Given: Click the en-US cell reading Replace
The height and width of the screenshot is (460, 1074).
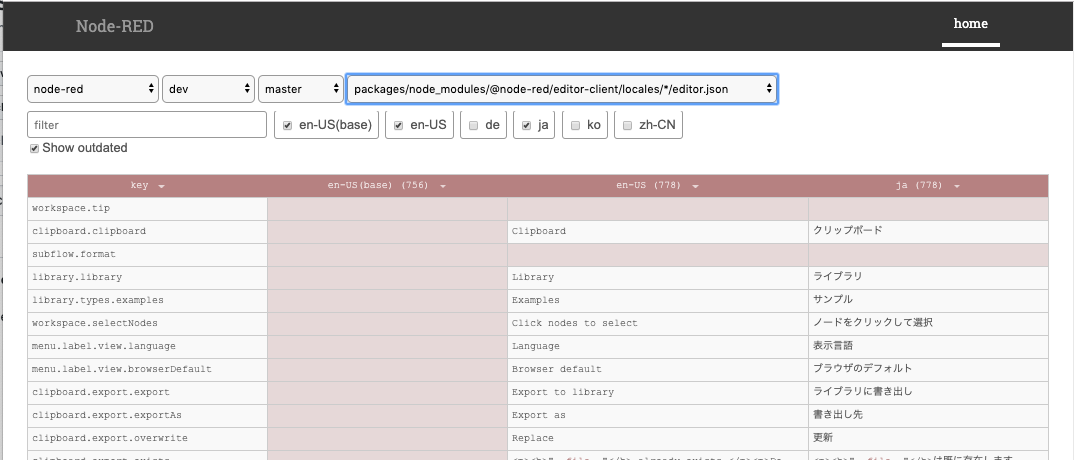Looking at the screenshot, I should pos(658,439).
